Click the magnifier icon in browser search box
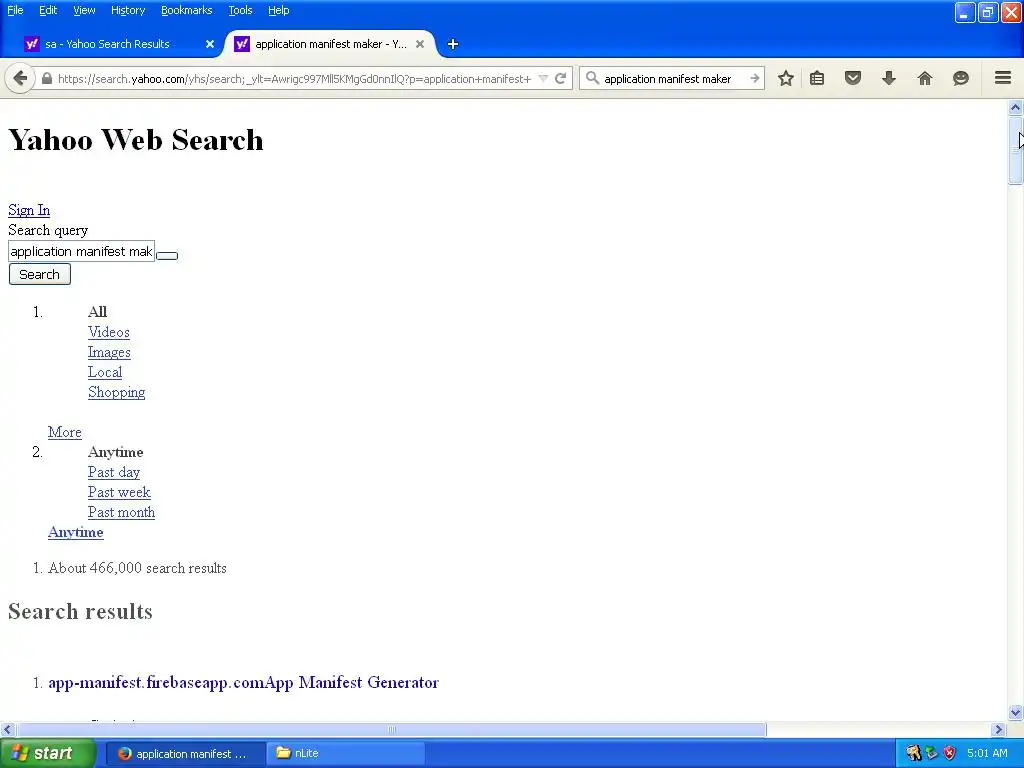Viewport: 1024px width, 768px height. (x=592, y=78)
